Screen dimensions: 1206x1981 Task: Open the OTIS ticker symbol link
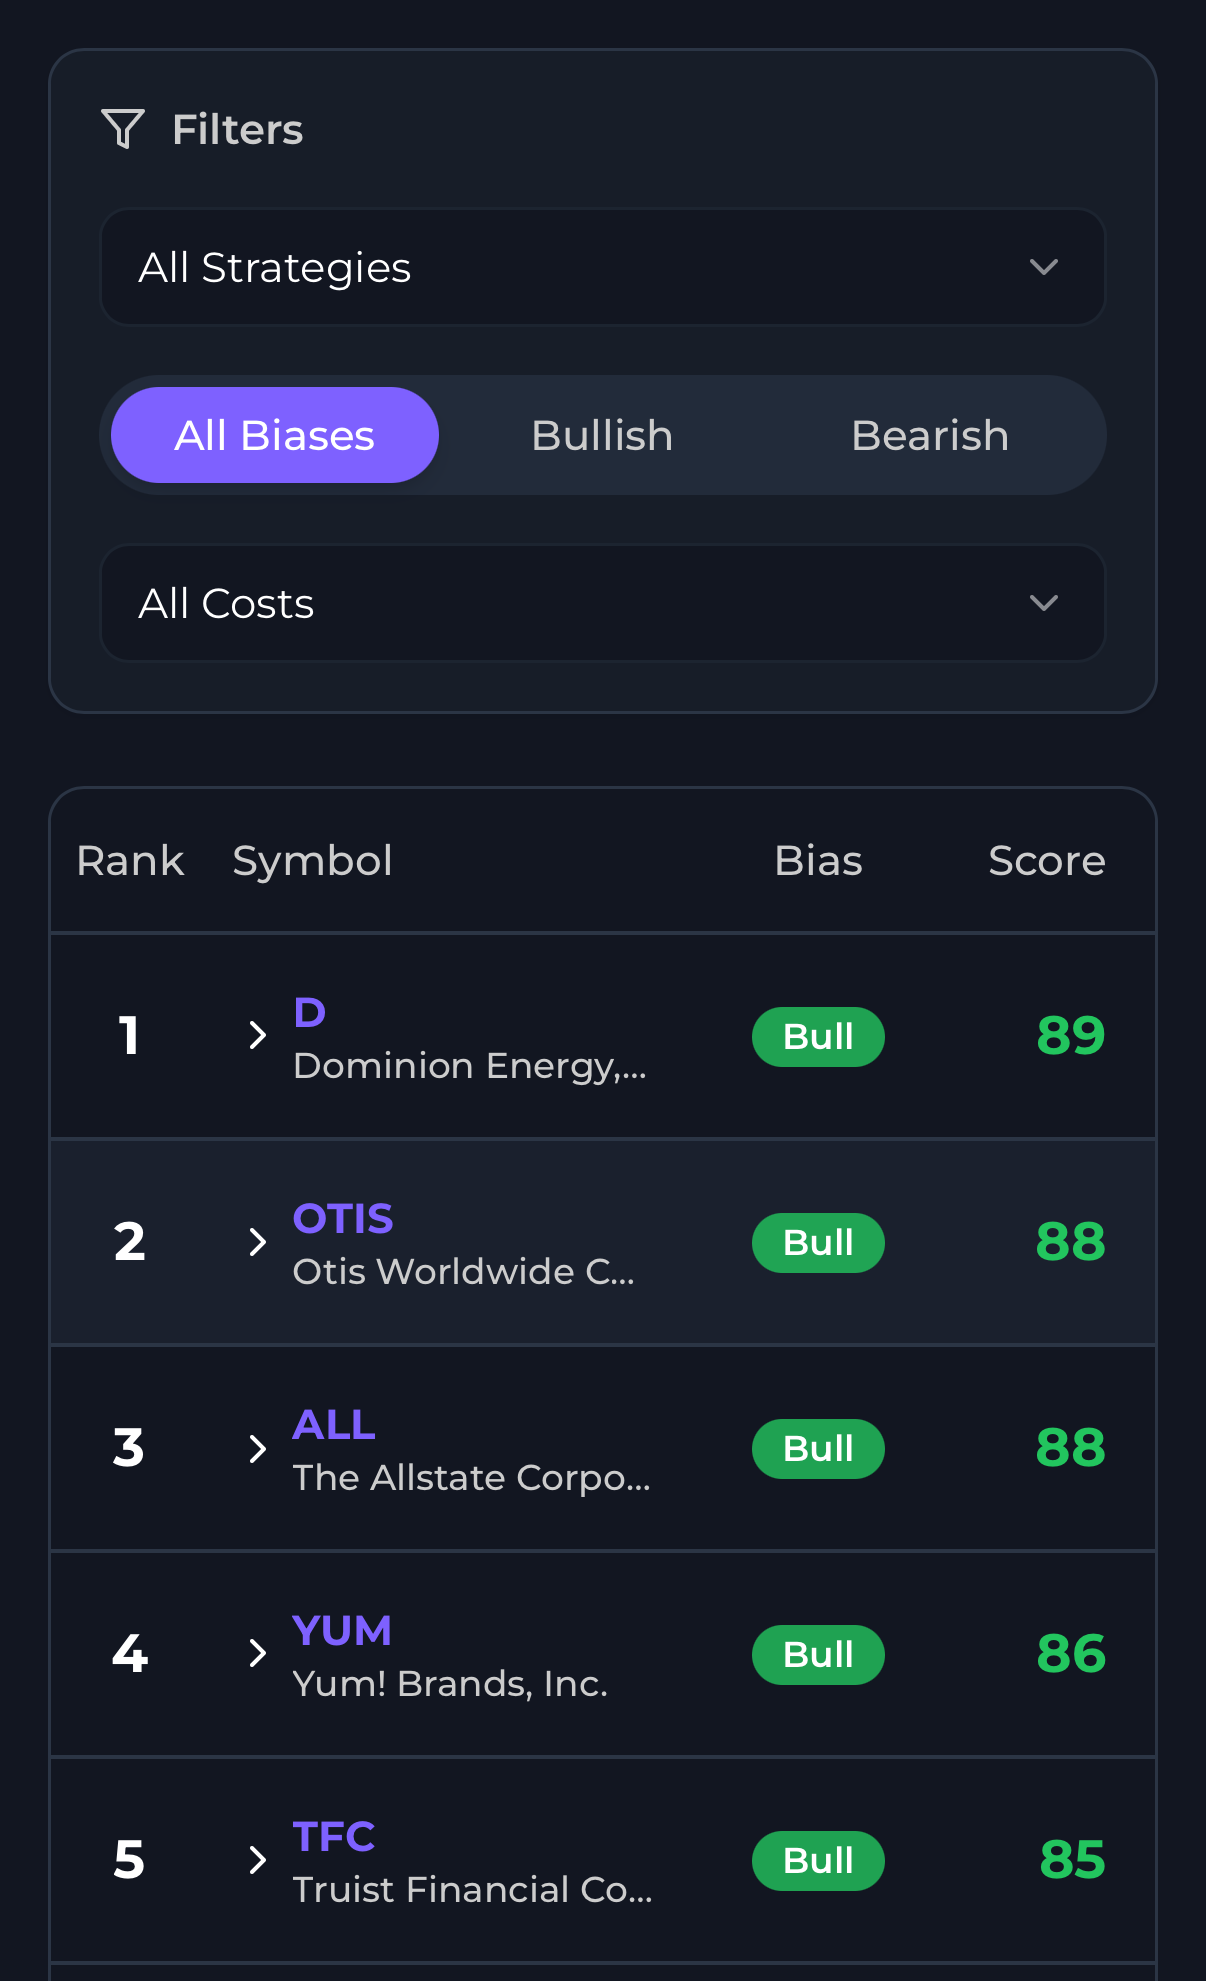point(343,1219)
